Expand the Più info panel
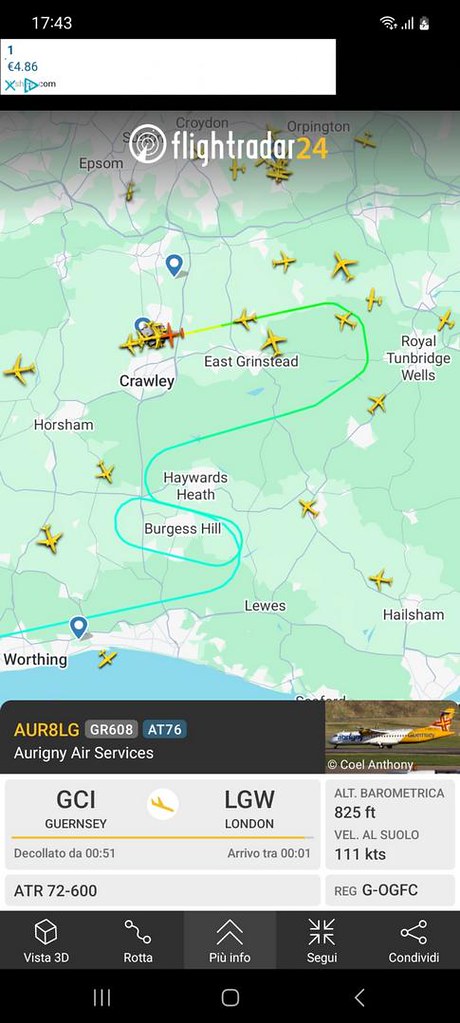Screen dimensions: 460x1023 click(x=230, y=940)
